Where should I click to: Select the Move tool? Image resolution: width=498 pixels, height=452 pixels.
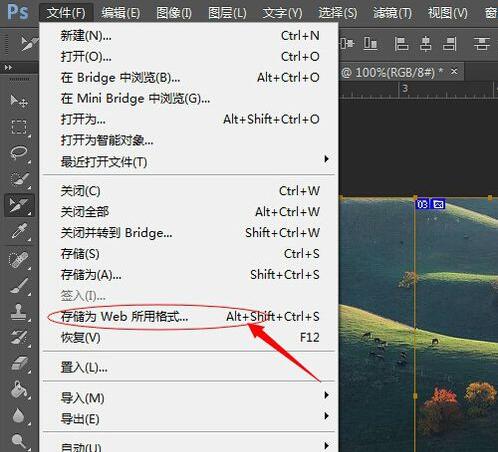click(x=19, y=100)
